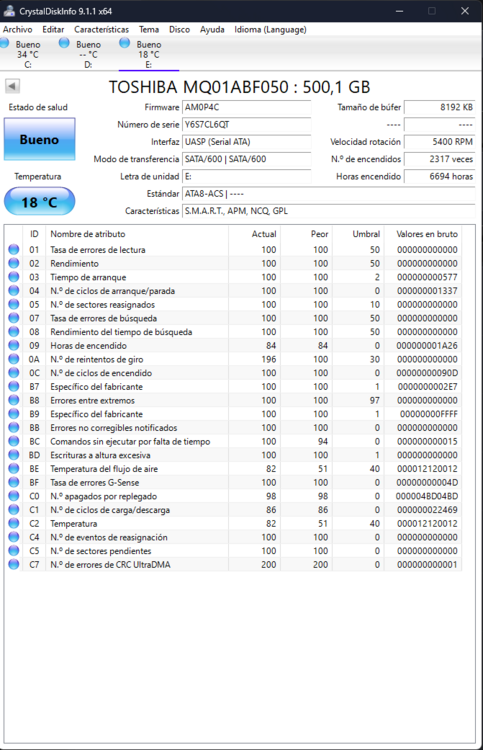The width and height of the screenshot is (483, 750).
Task: Click status orb for Comandos sin ejecutar row
Action: click(x=14, y=441)
